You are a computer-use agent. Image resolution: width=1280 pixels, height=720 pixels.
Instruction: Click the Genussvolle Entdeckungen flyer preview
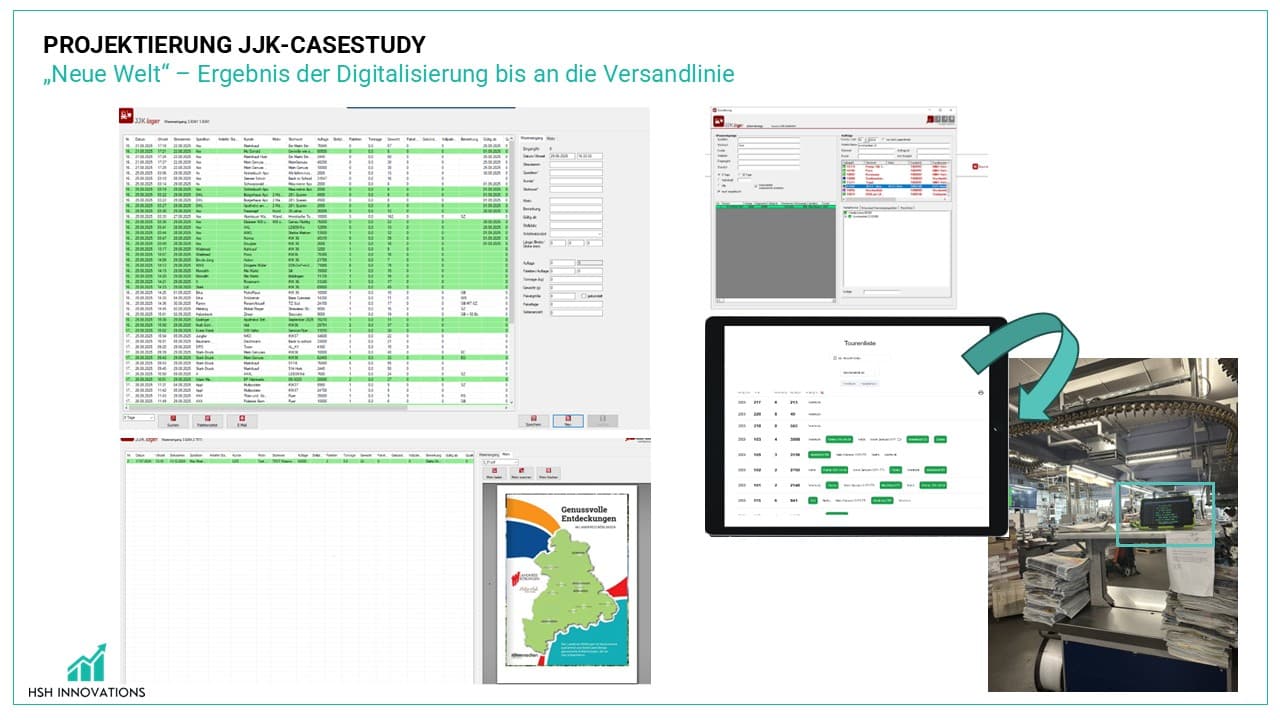point(566,583)
